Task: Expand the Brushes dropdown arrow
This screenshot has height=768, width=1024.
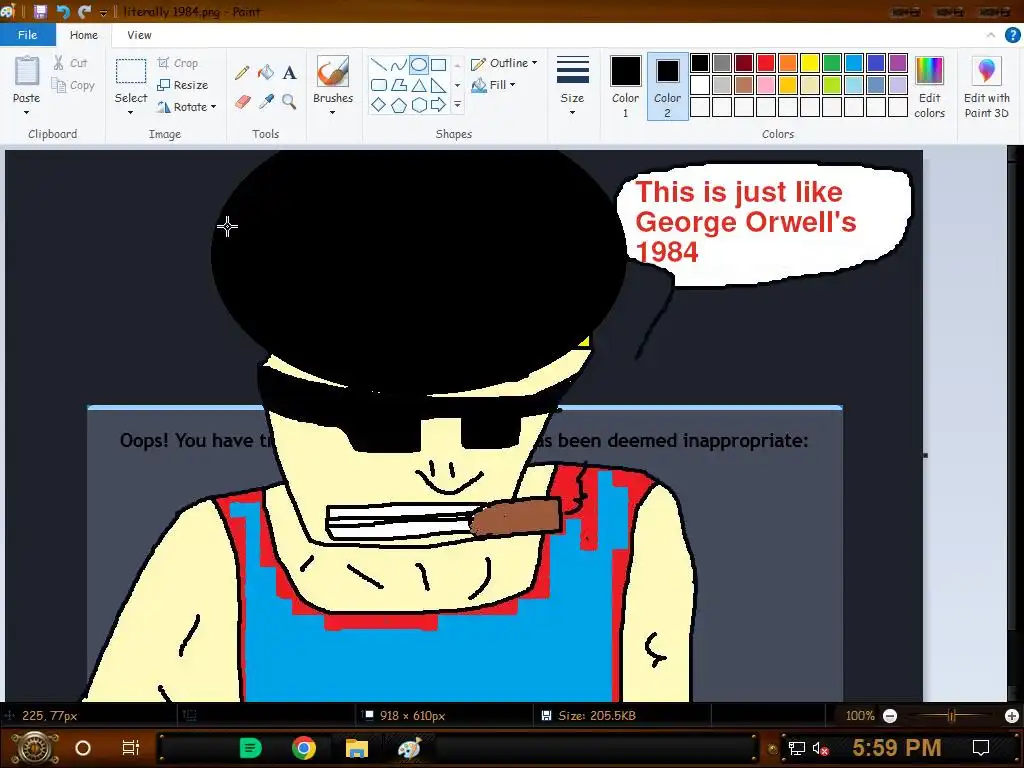Action: pos(332,113)
